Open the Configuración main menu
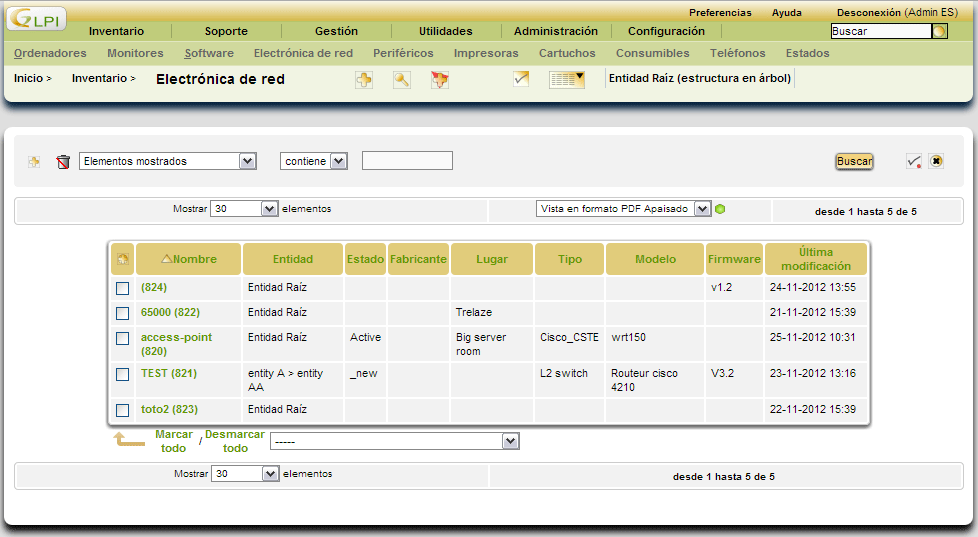The height and width of the screenshot is (537, 978). [x=666, y=31]
